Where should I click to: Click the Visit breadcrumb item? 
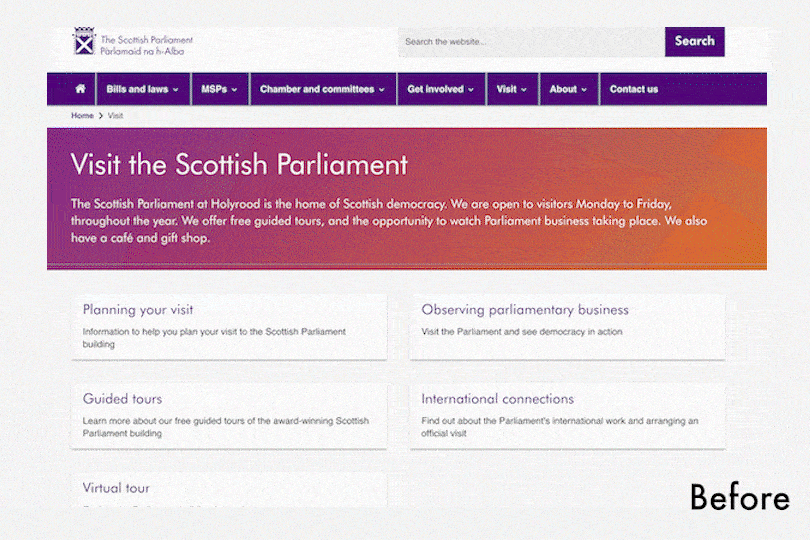point(116,116)
